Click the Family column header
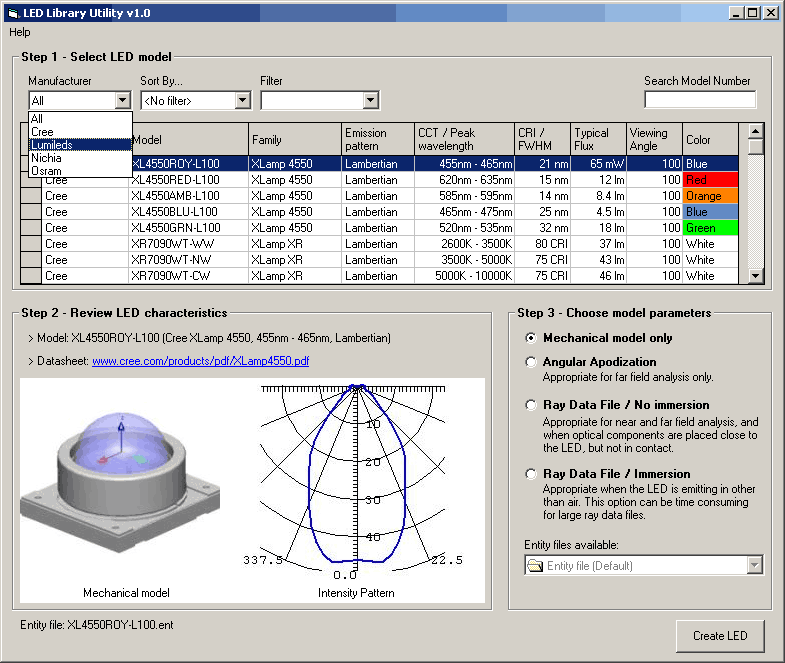The width and height of the screenshot is (785, 663). tap(295, 140)
